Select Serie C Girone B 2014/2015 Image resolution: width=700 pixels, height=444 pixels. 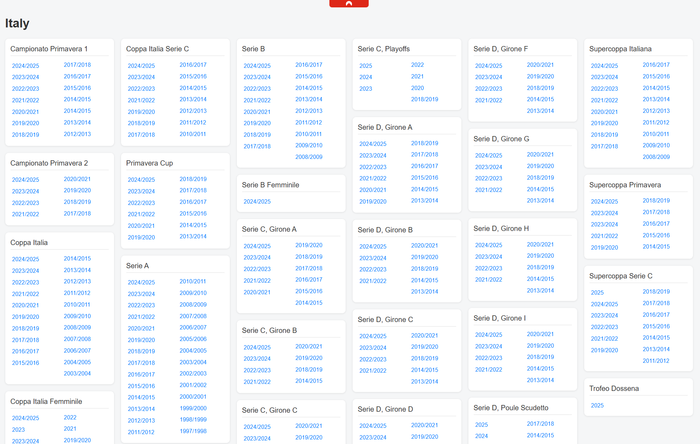309,381
